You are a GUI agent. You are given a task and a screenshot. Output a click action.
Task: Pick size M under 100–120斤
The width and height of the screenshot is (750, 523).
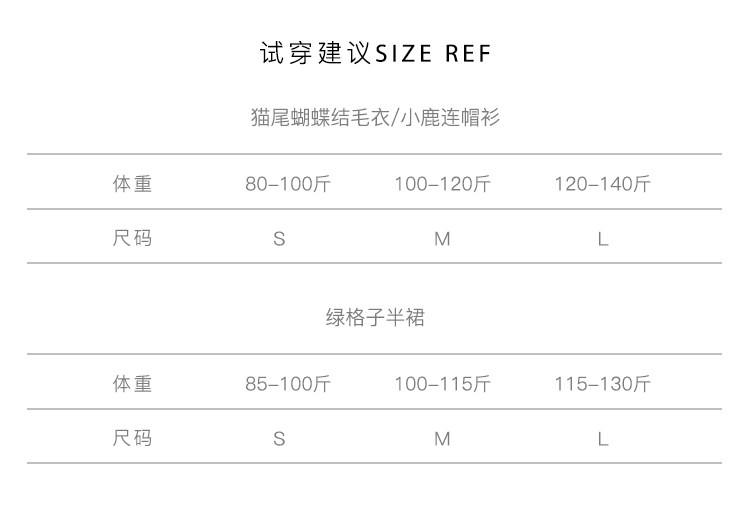(442, 239)
